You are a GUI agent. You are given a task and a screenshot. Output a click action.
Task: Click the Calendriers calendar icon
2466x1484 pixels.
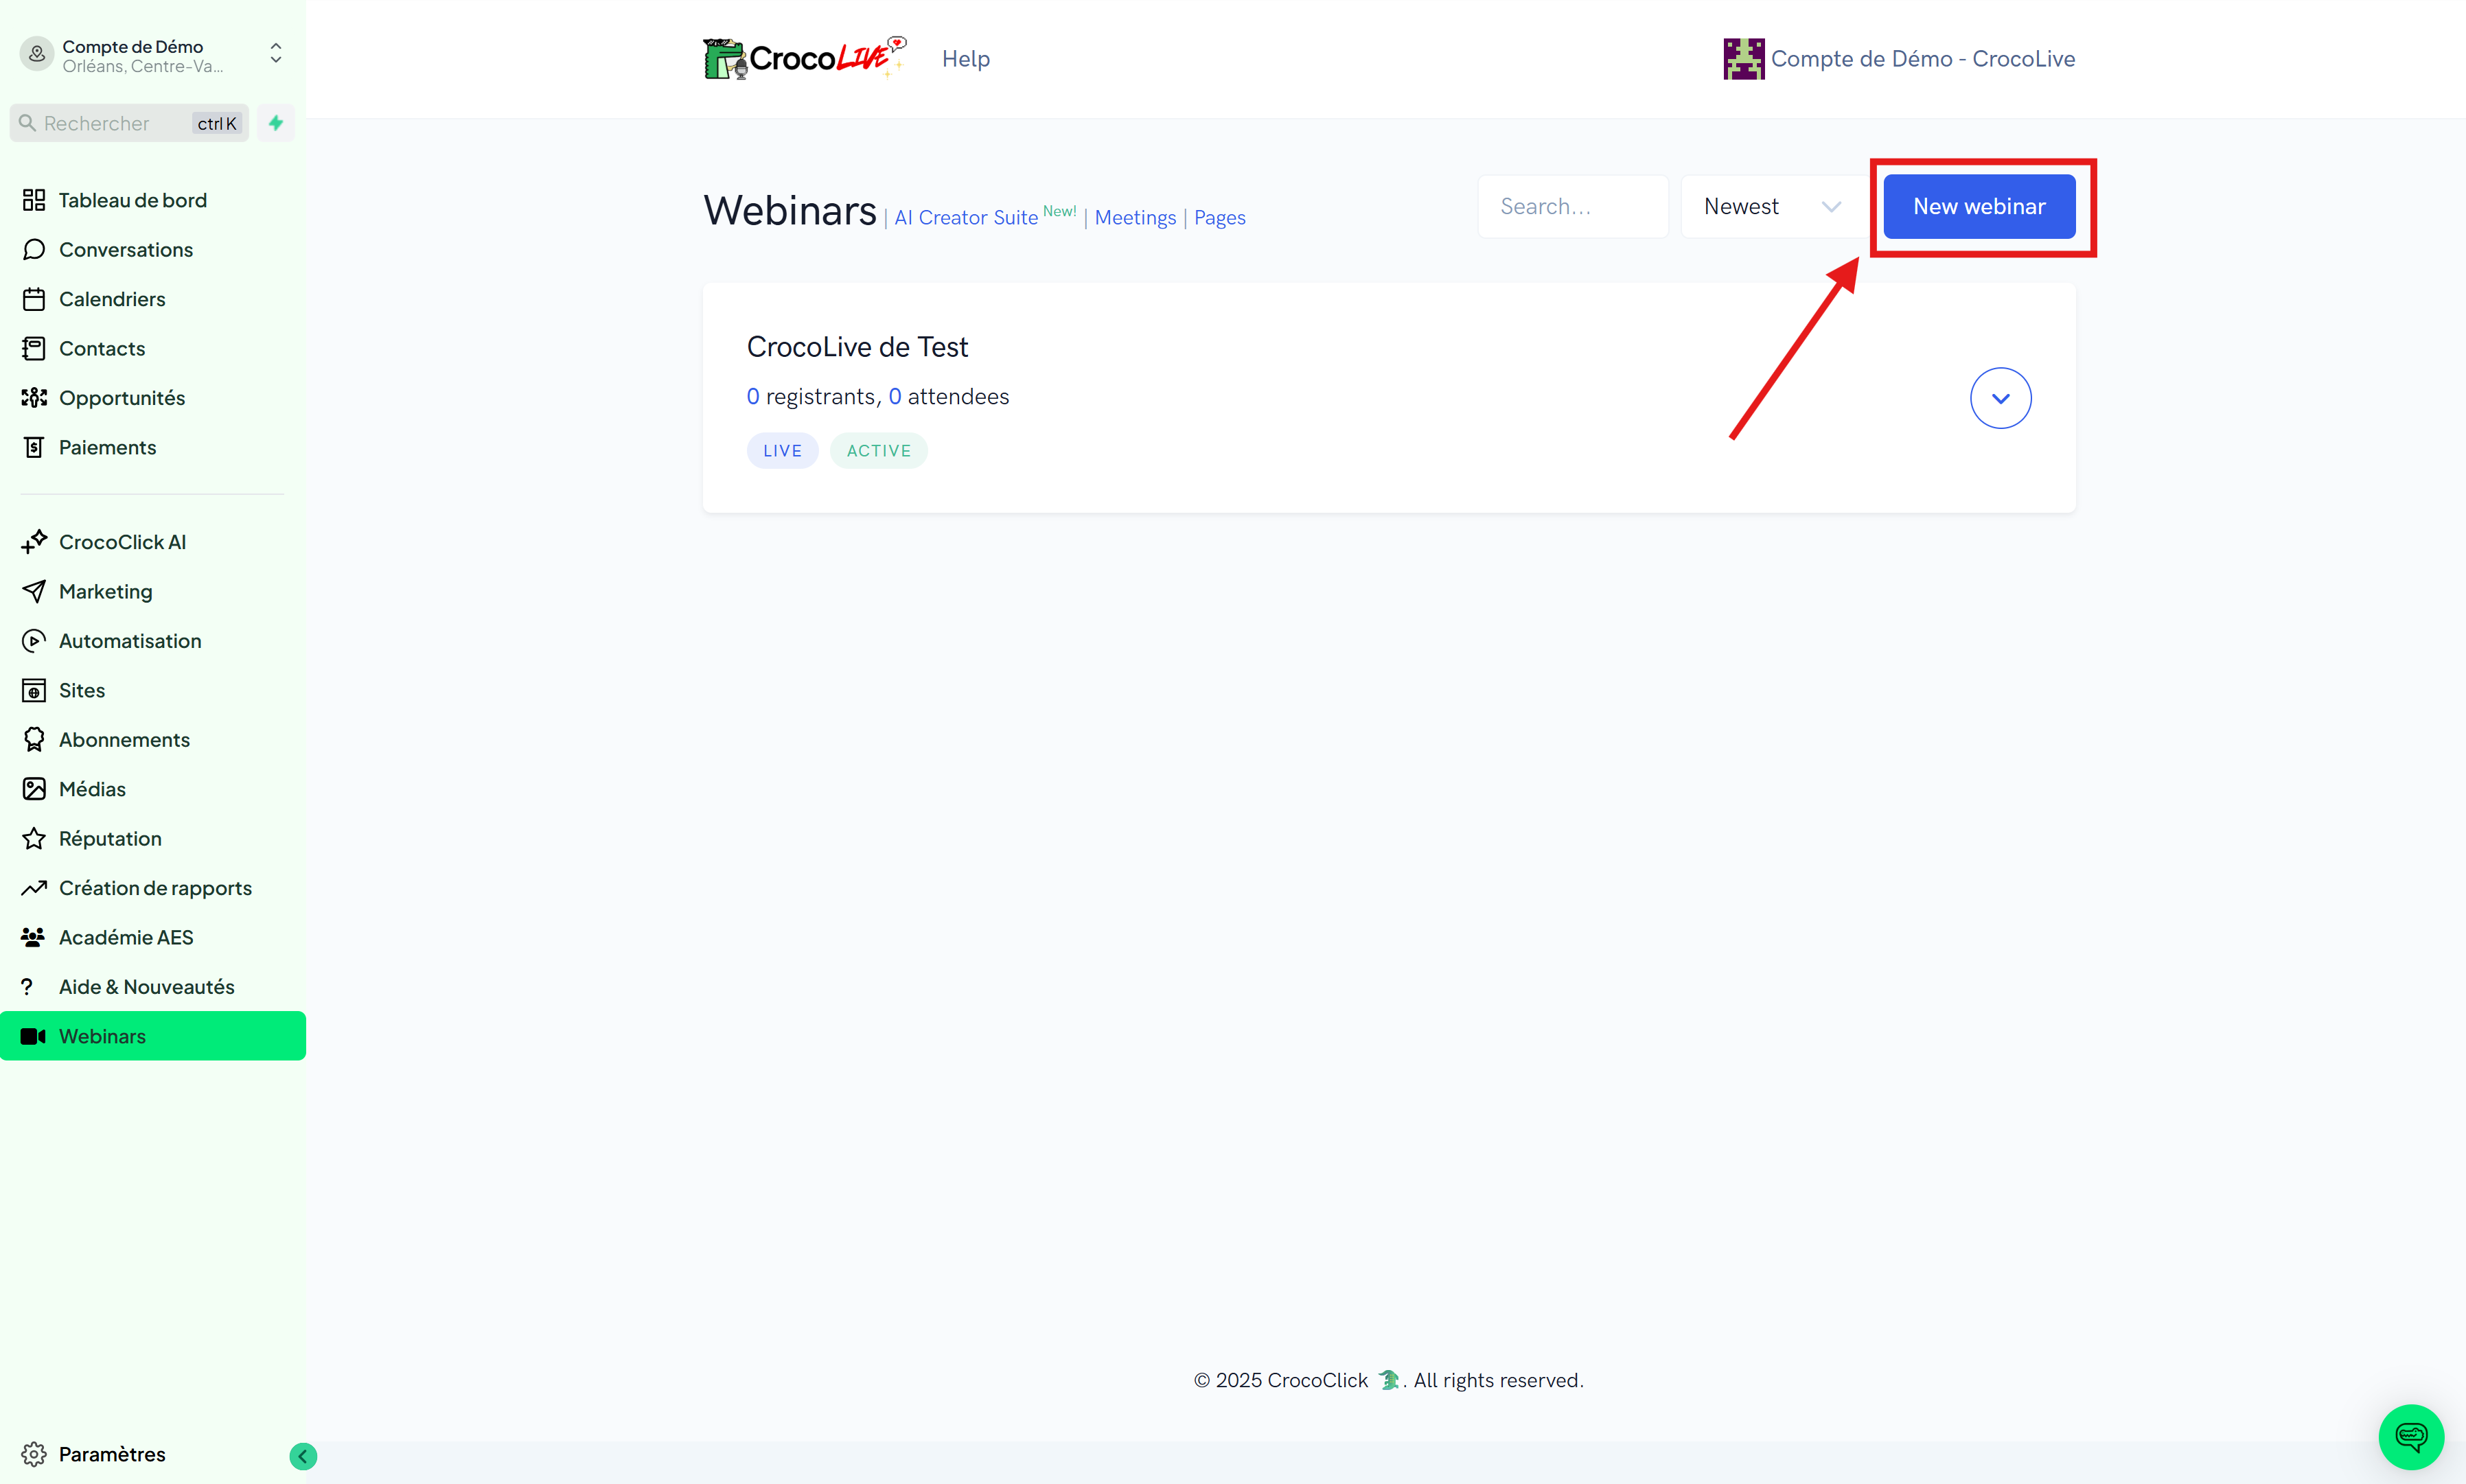coord(34,299)
